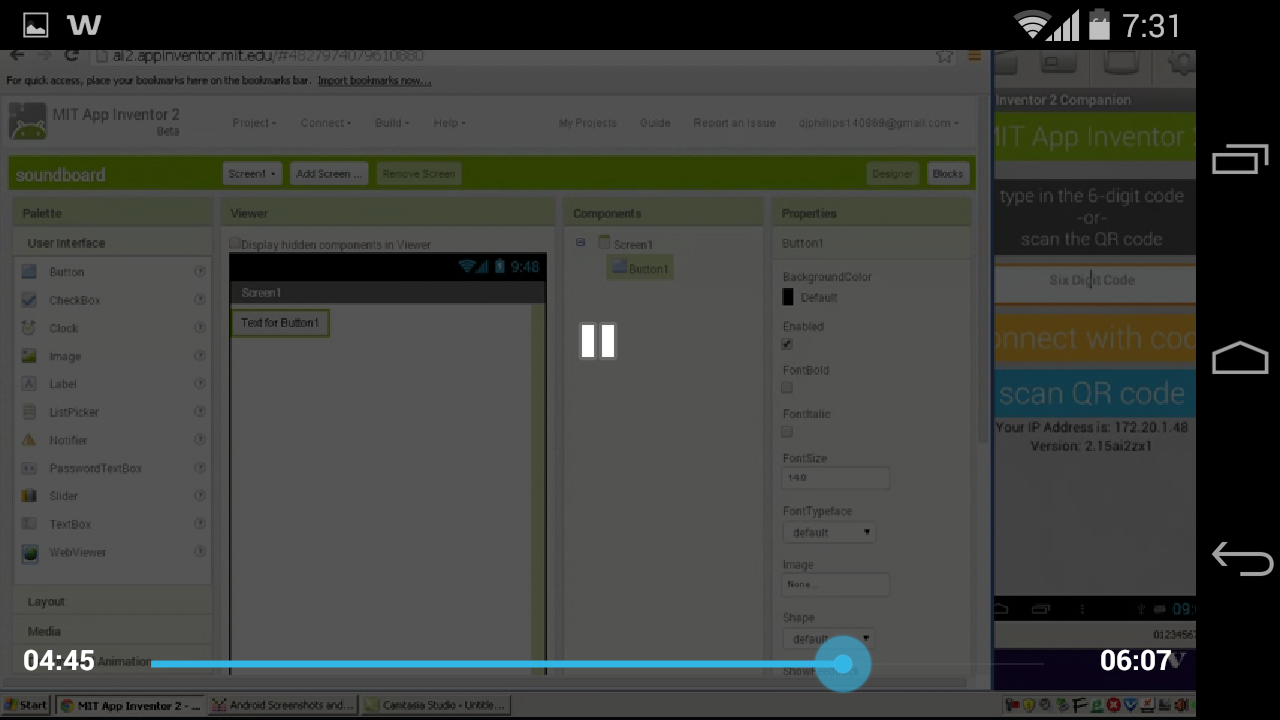Click help icon next to Slider component
Screen dimensions: 1280x720
click(x=199, y=496)
